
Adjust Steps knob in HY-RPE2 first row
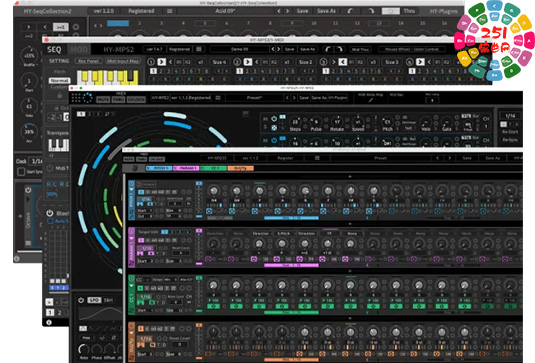295,122
